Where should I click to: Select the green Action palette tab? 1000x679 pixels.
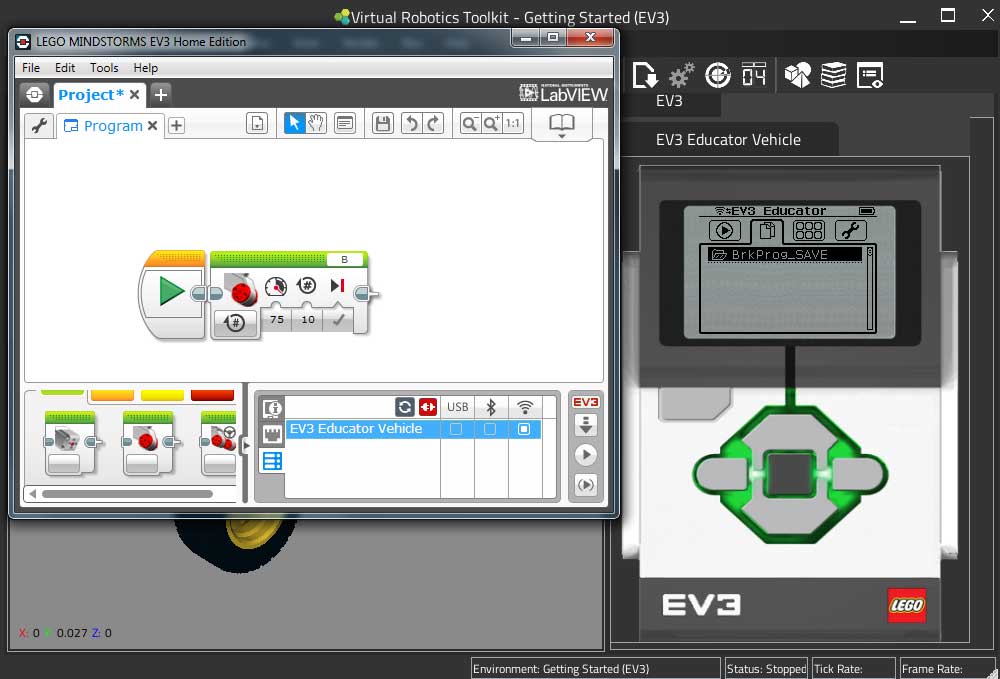coord(62,392)
